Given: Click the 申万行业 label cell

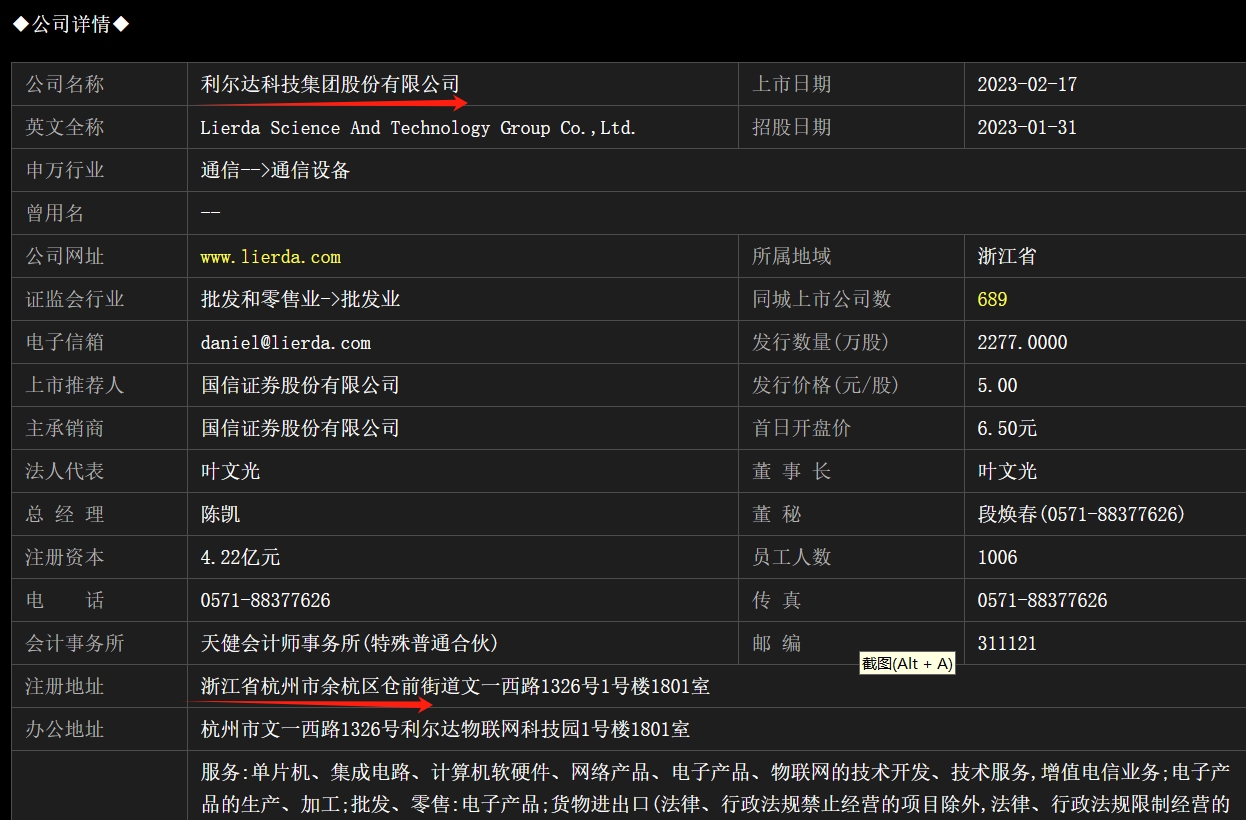Looking at the screenshot, I should tap(99, 171).
